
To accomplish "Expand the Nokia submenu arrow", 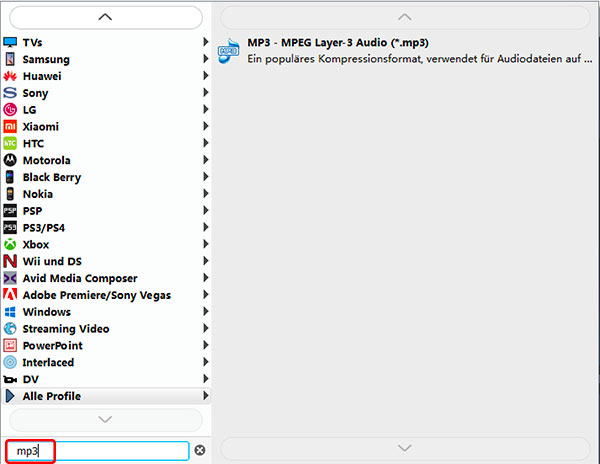I will point(206,193).
